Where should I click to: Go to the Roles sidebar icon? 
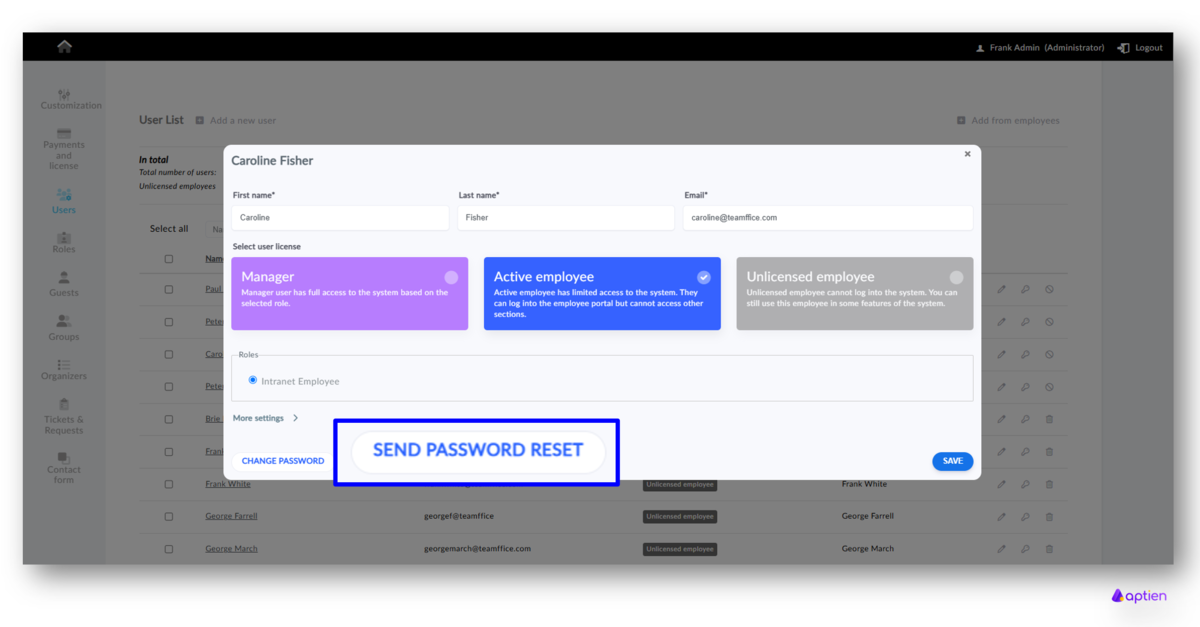pos(64,243)
